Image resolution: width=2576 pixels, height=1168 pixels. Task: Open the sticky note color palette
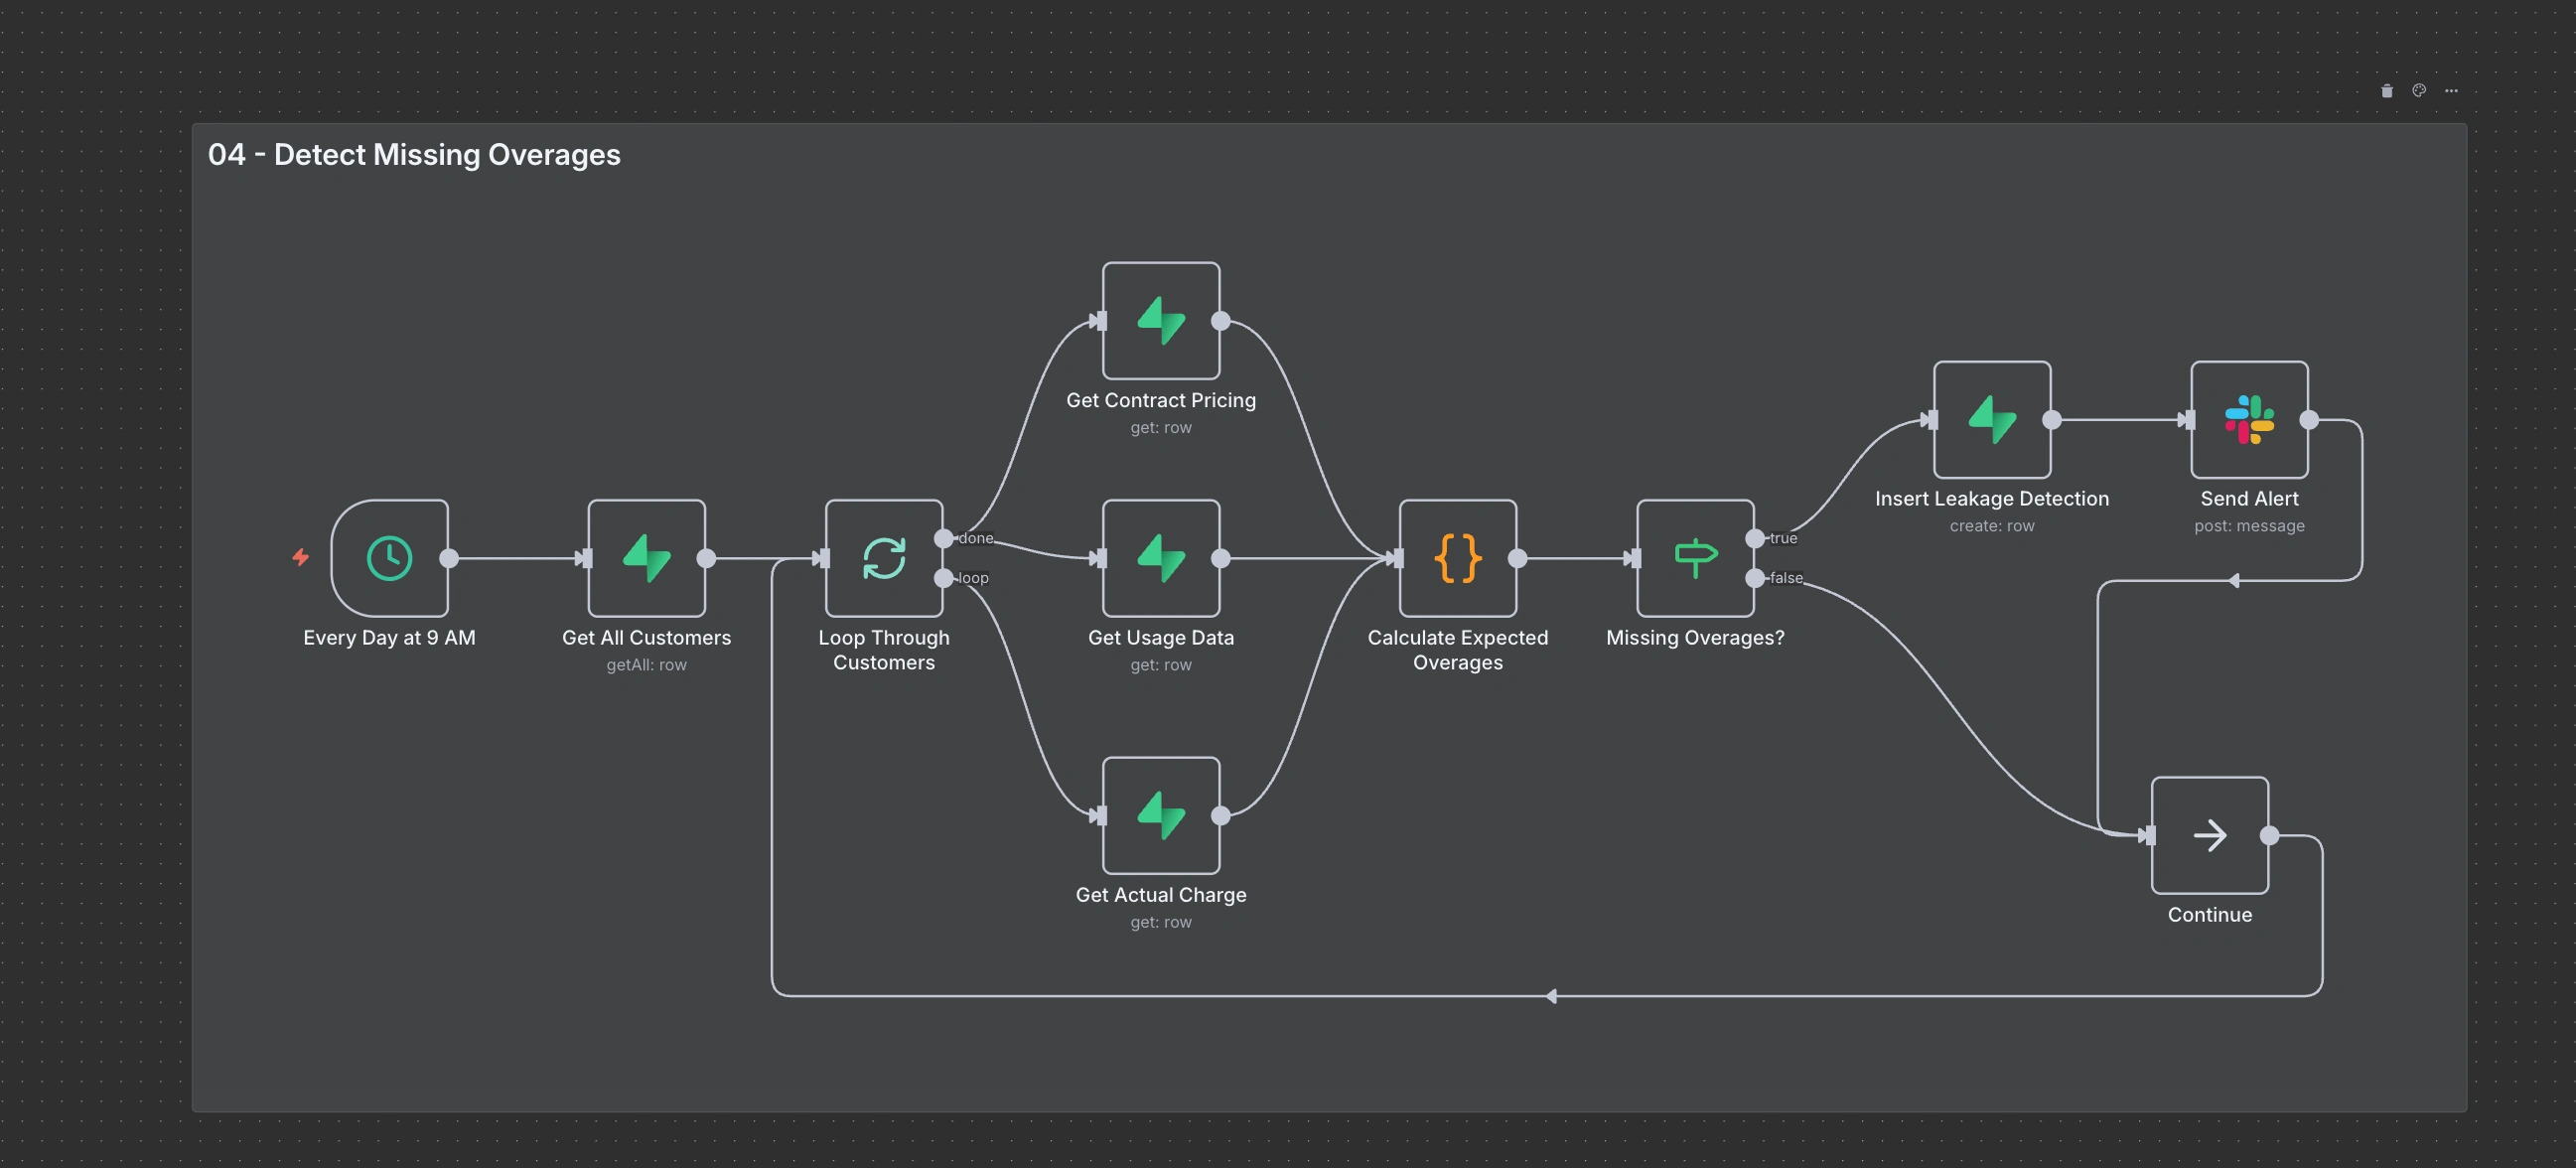coord(2419,91)
